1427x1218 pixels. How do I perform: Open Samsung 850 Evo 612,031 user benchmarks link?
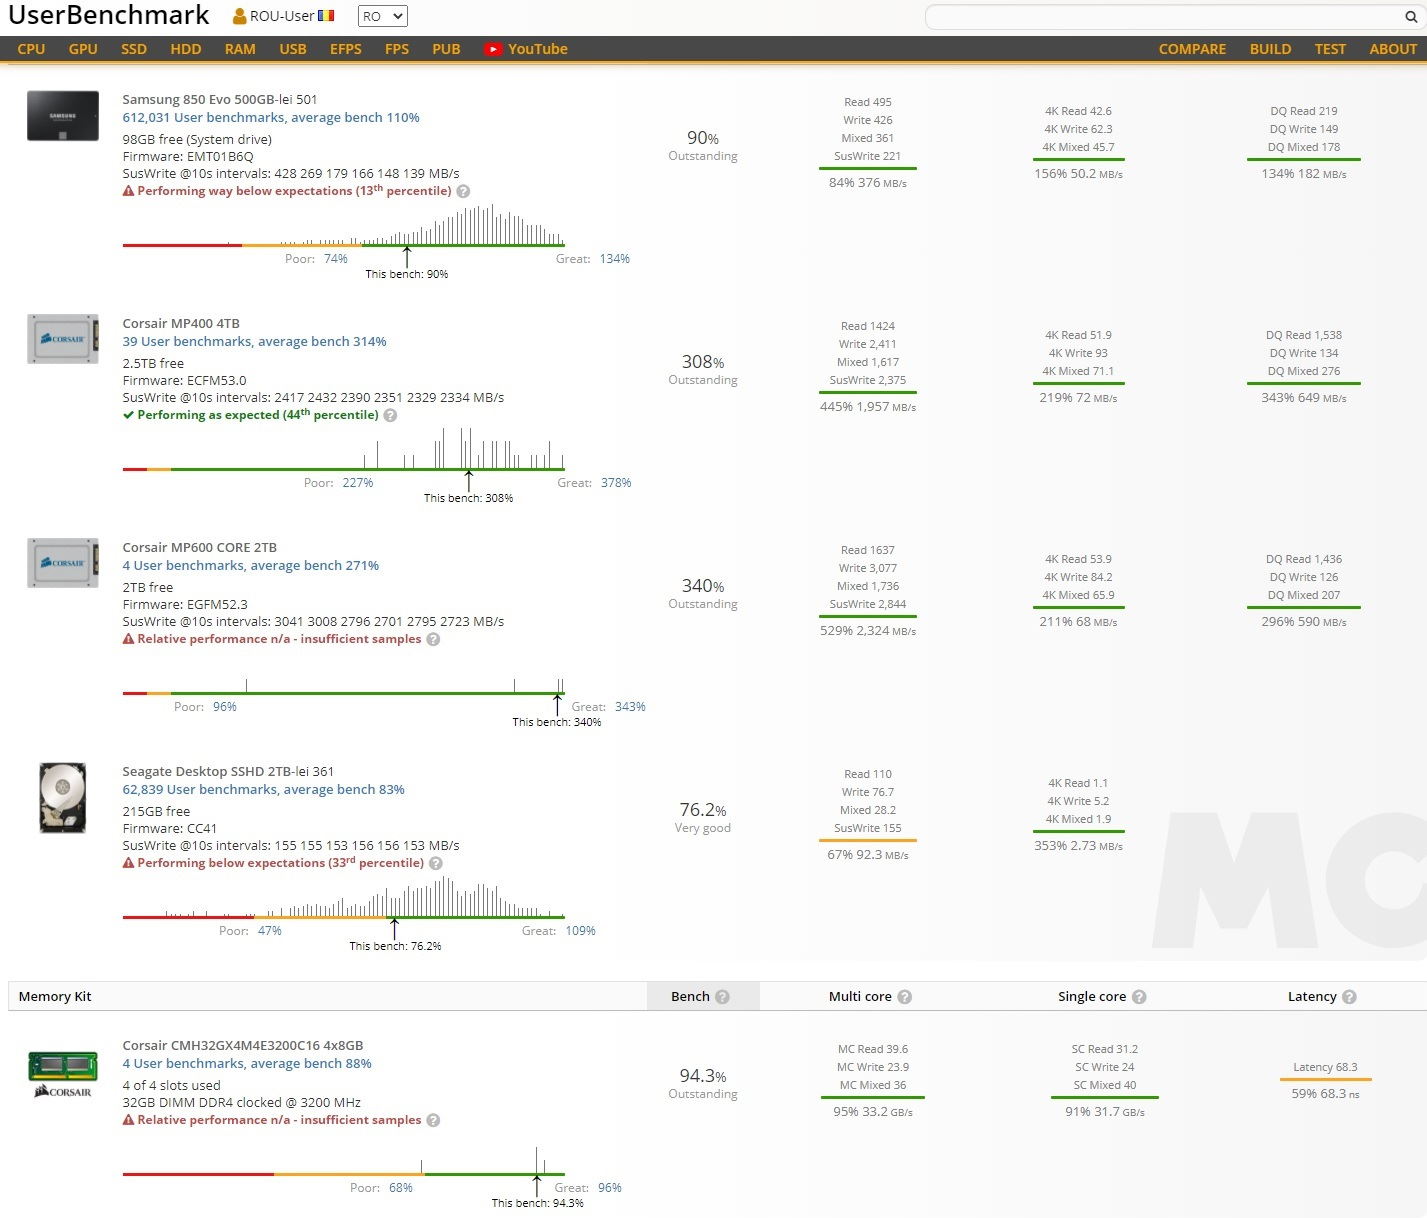pos(271,117)
